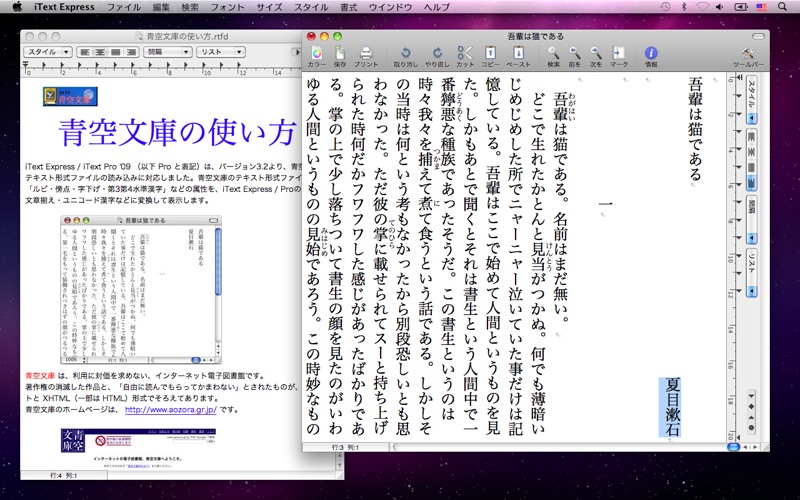Select the first alignment button in the vertical toolbar
The image size is (800, 500).
752,137
